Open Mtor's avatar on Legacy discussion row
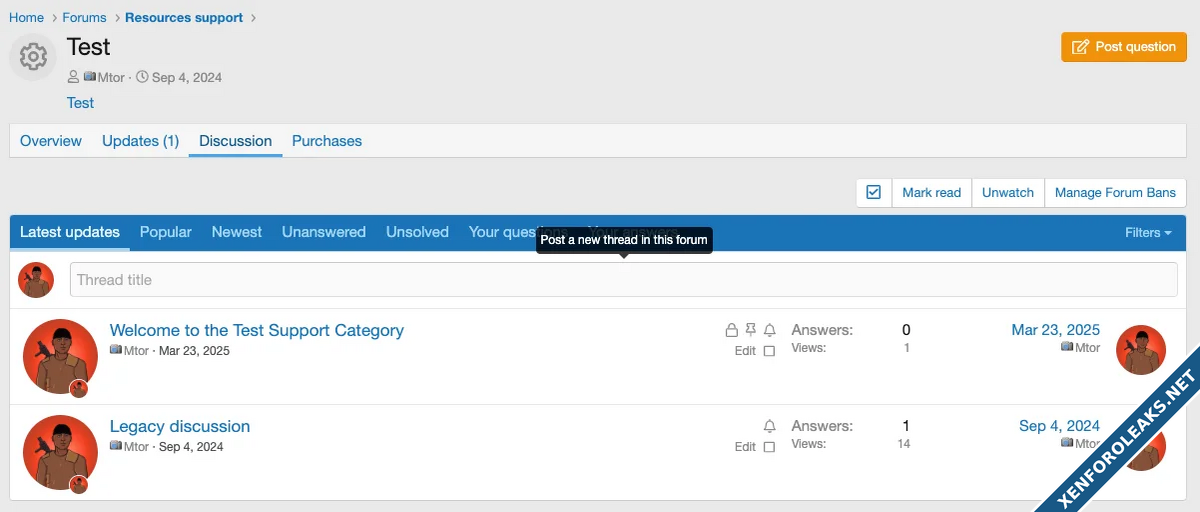Image resolution: width=1200 pixels, height=512 pixels. pos(60,452)
